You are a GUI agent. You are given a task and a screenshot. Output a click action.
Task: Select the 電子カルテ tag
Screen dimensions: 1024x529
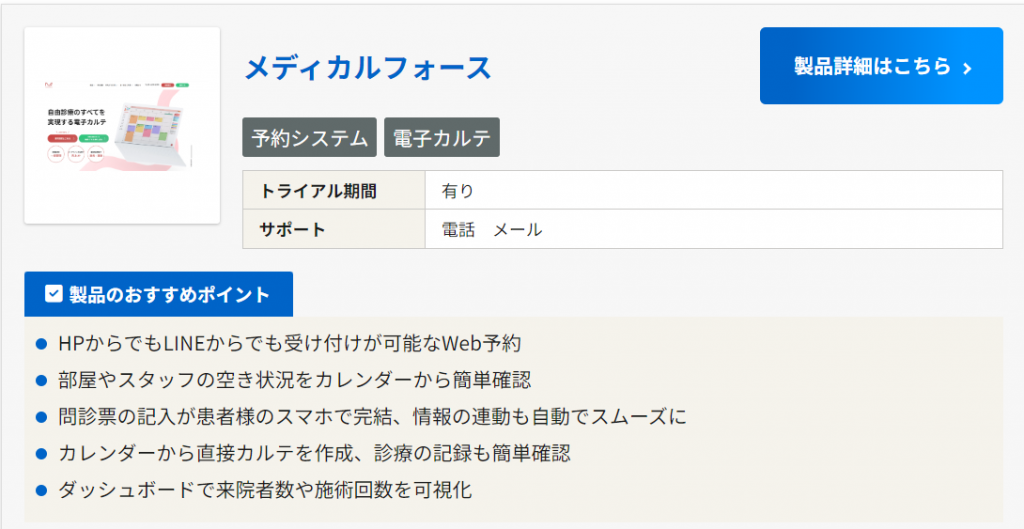[441, 138]
